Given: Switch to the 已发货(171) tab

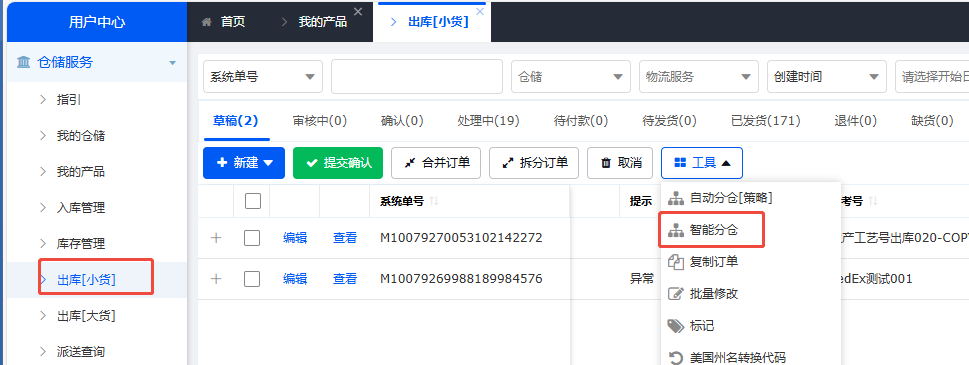Looking at the screenshot, I should tap(766, 121).
